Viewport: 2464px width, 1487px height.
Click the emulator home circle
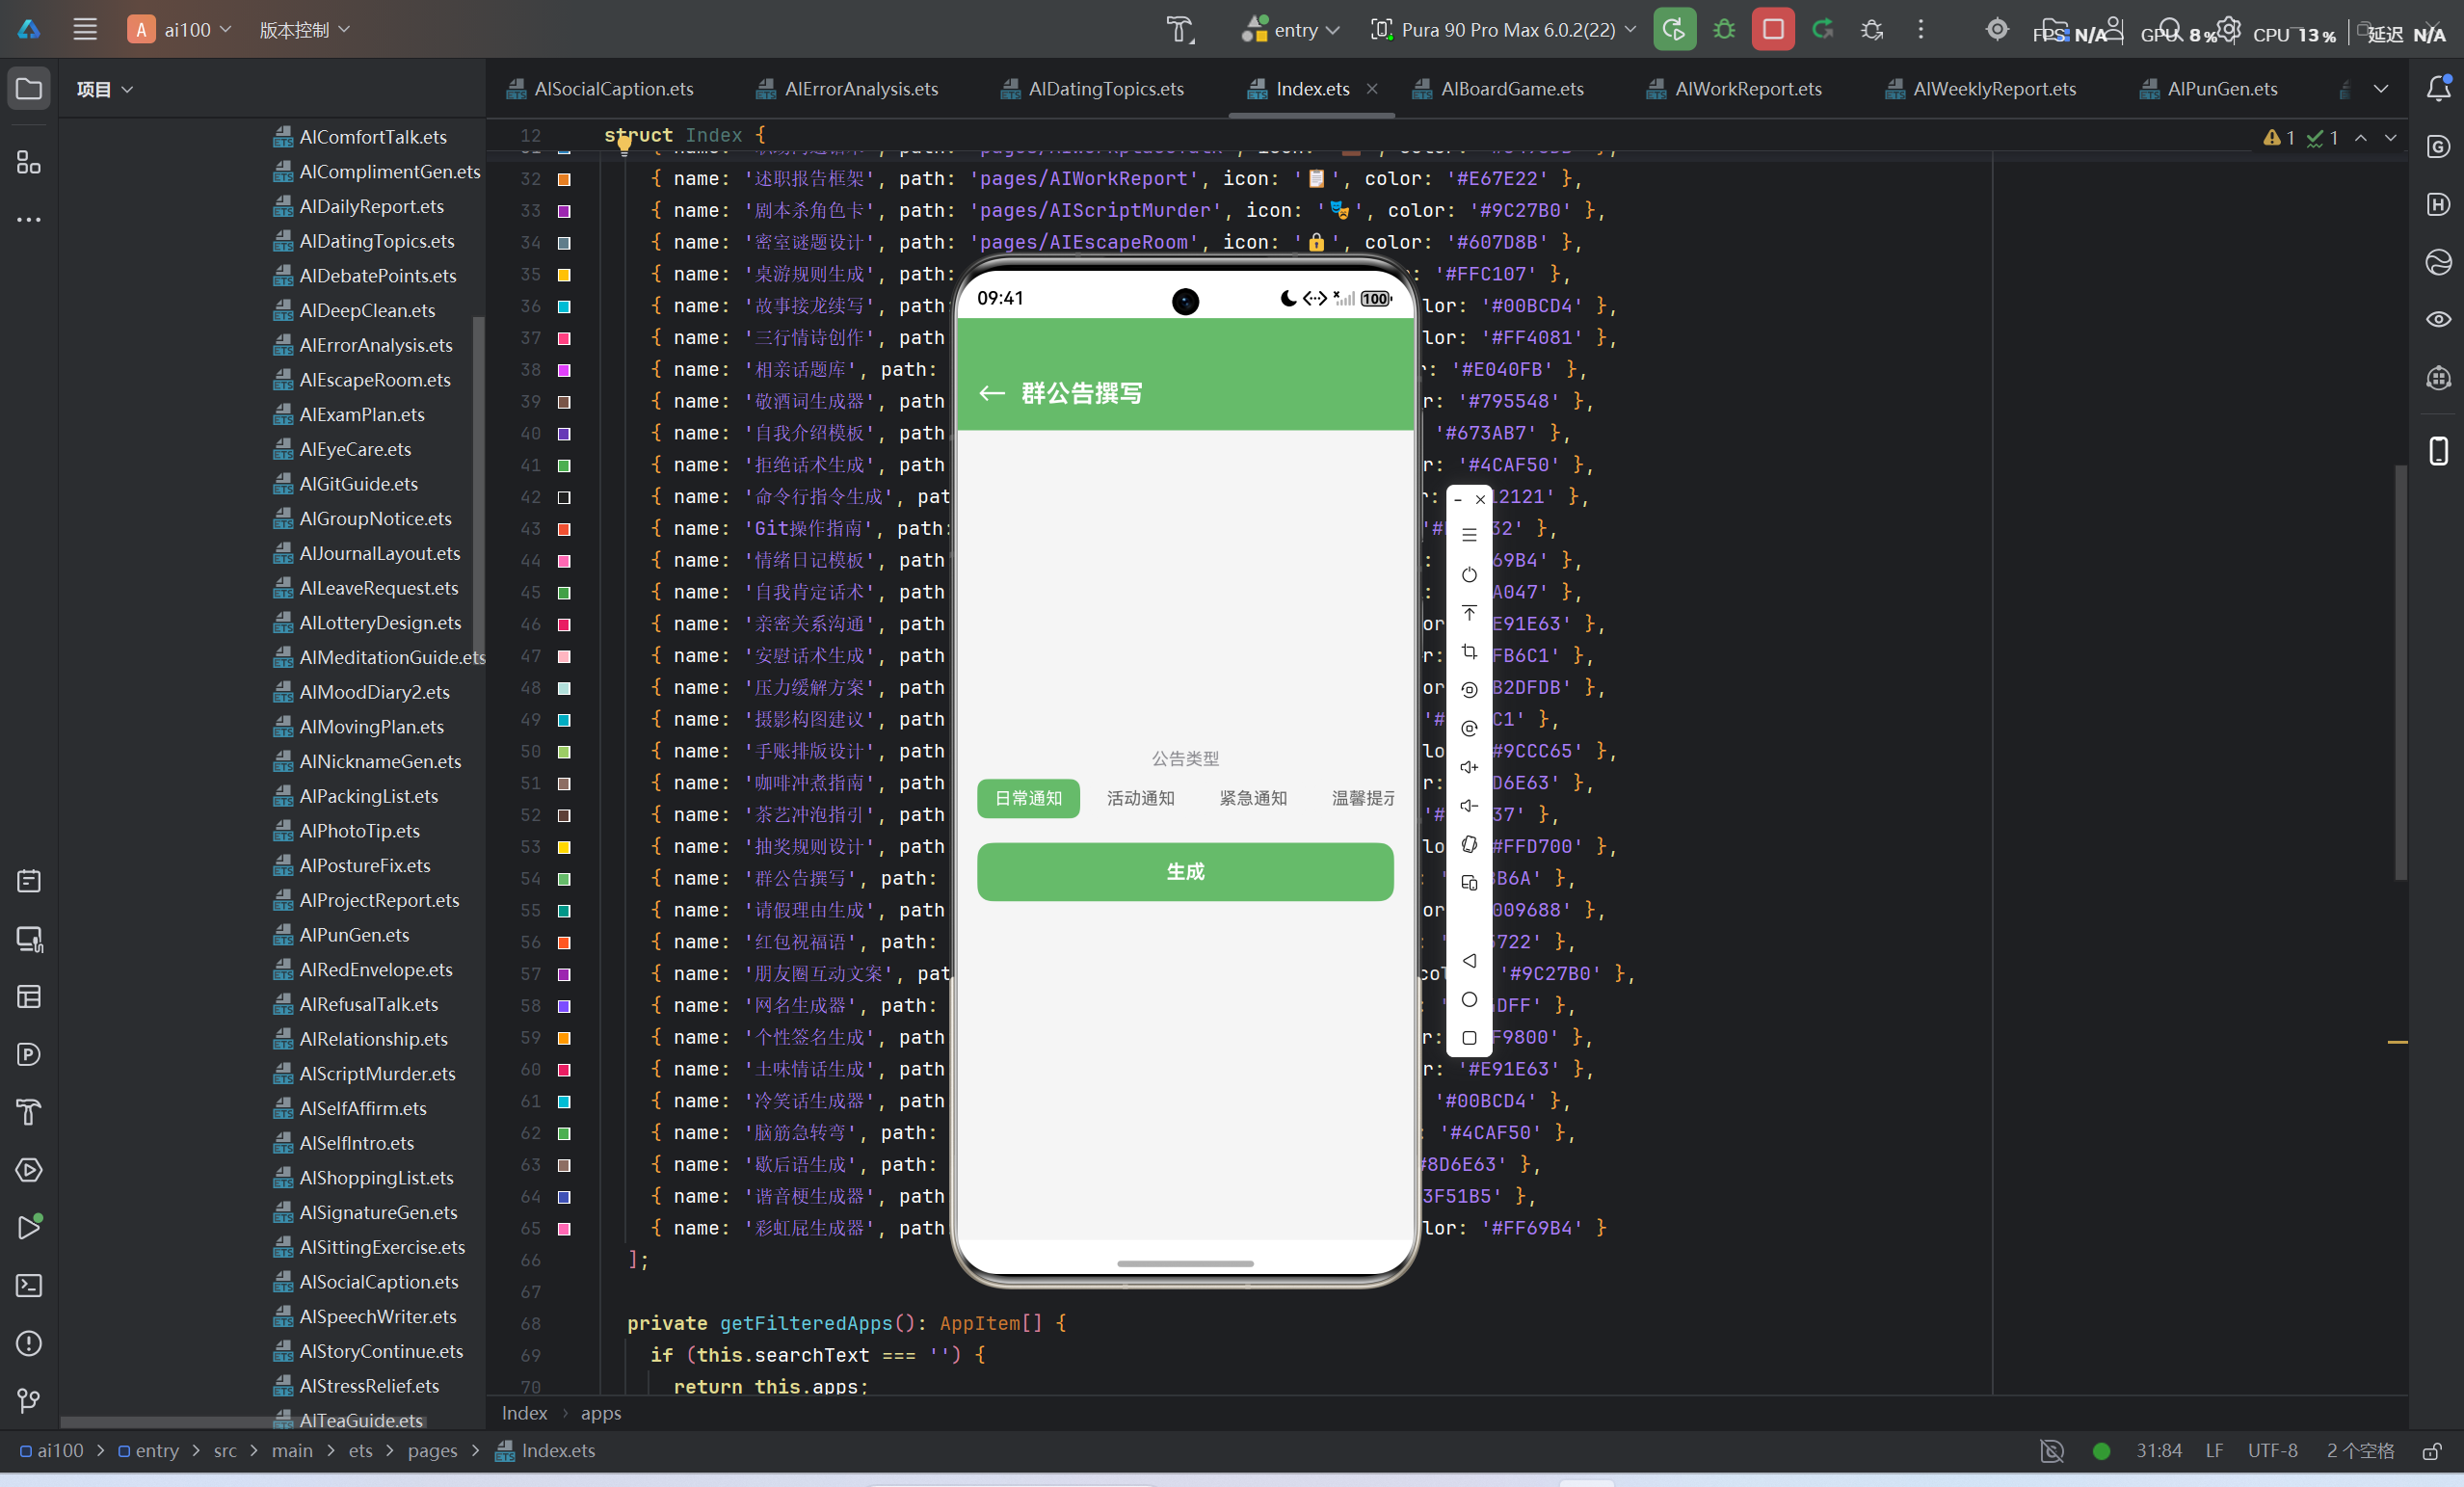pyautogui.click(x=1468, y=999)
